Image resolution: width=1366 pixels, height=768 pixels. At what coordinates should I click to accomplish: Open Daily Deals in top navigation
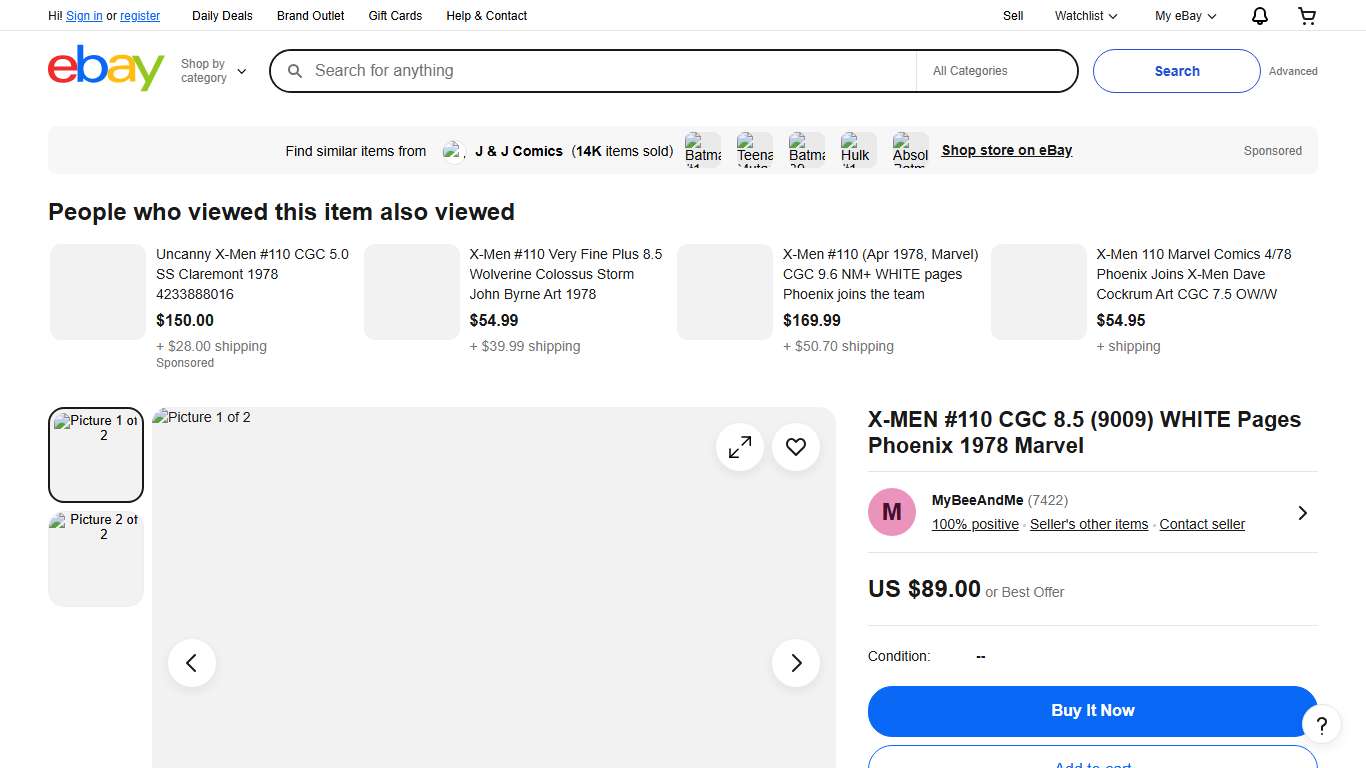(x=222, y=16)
